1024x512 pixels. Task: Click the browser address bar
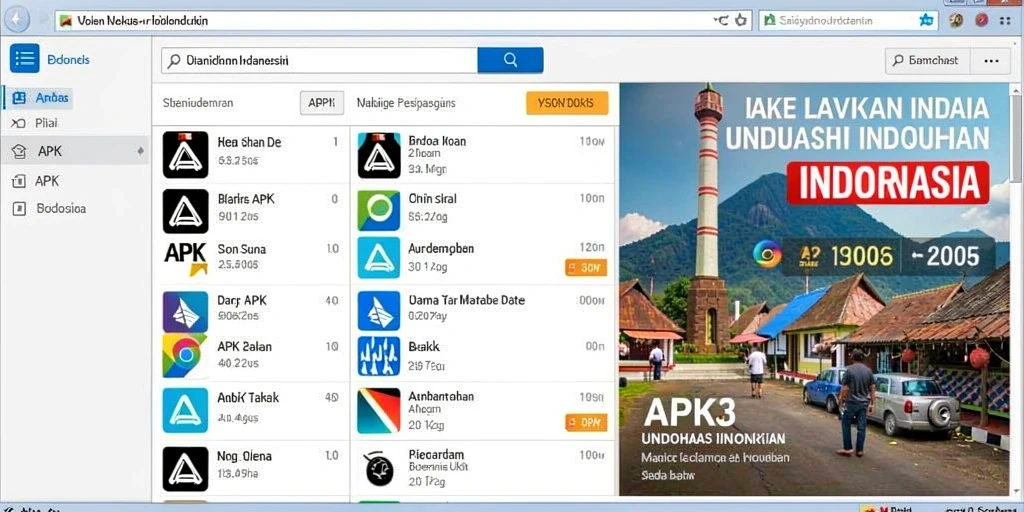[404, 20]
